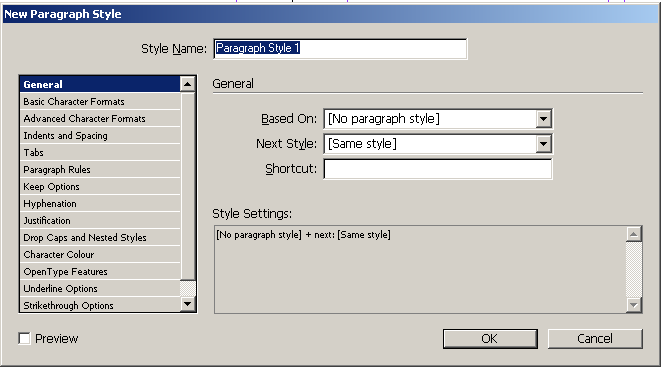This screenshot has width=661, height=367.
Task: Select the General category
Action: click(100, 84)
